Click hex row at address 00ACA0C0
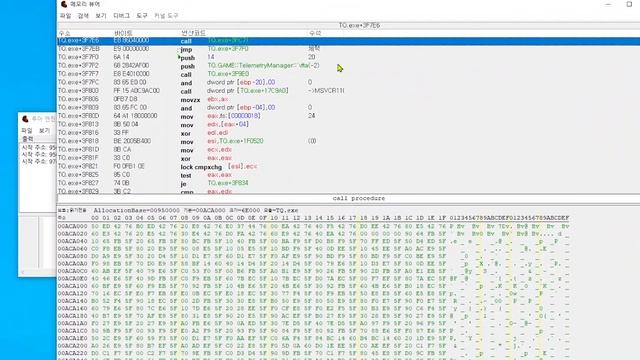Screen dimensions: 640x360 click(313, 271)
